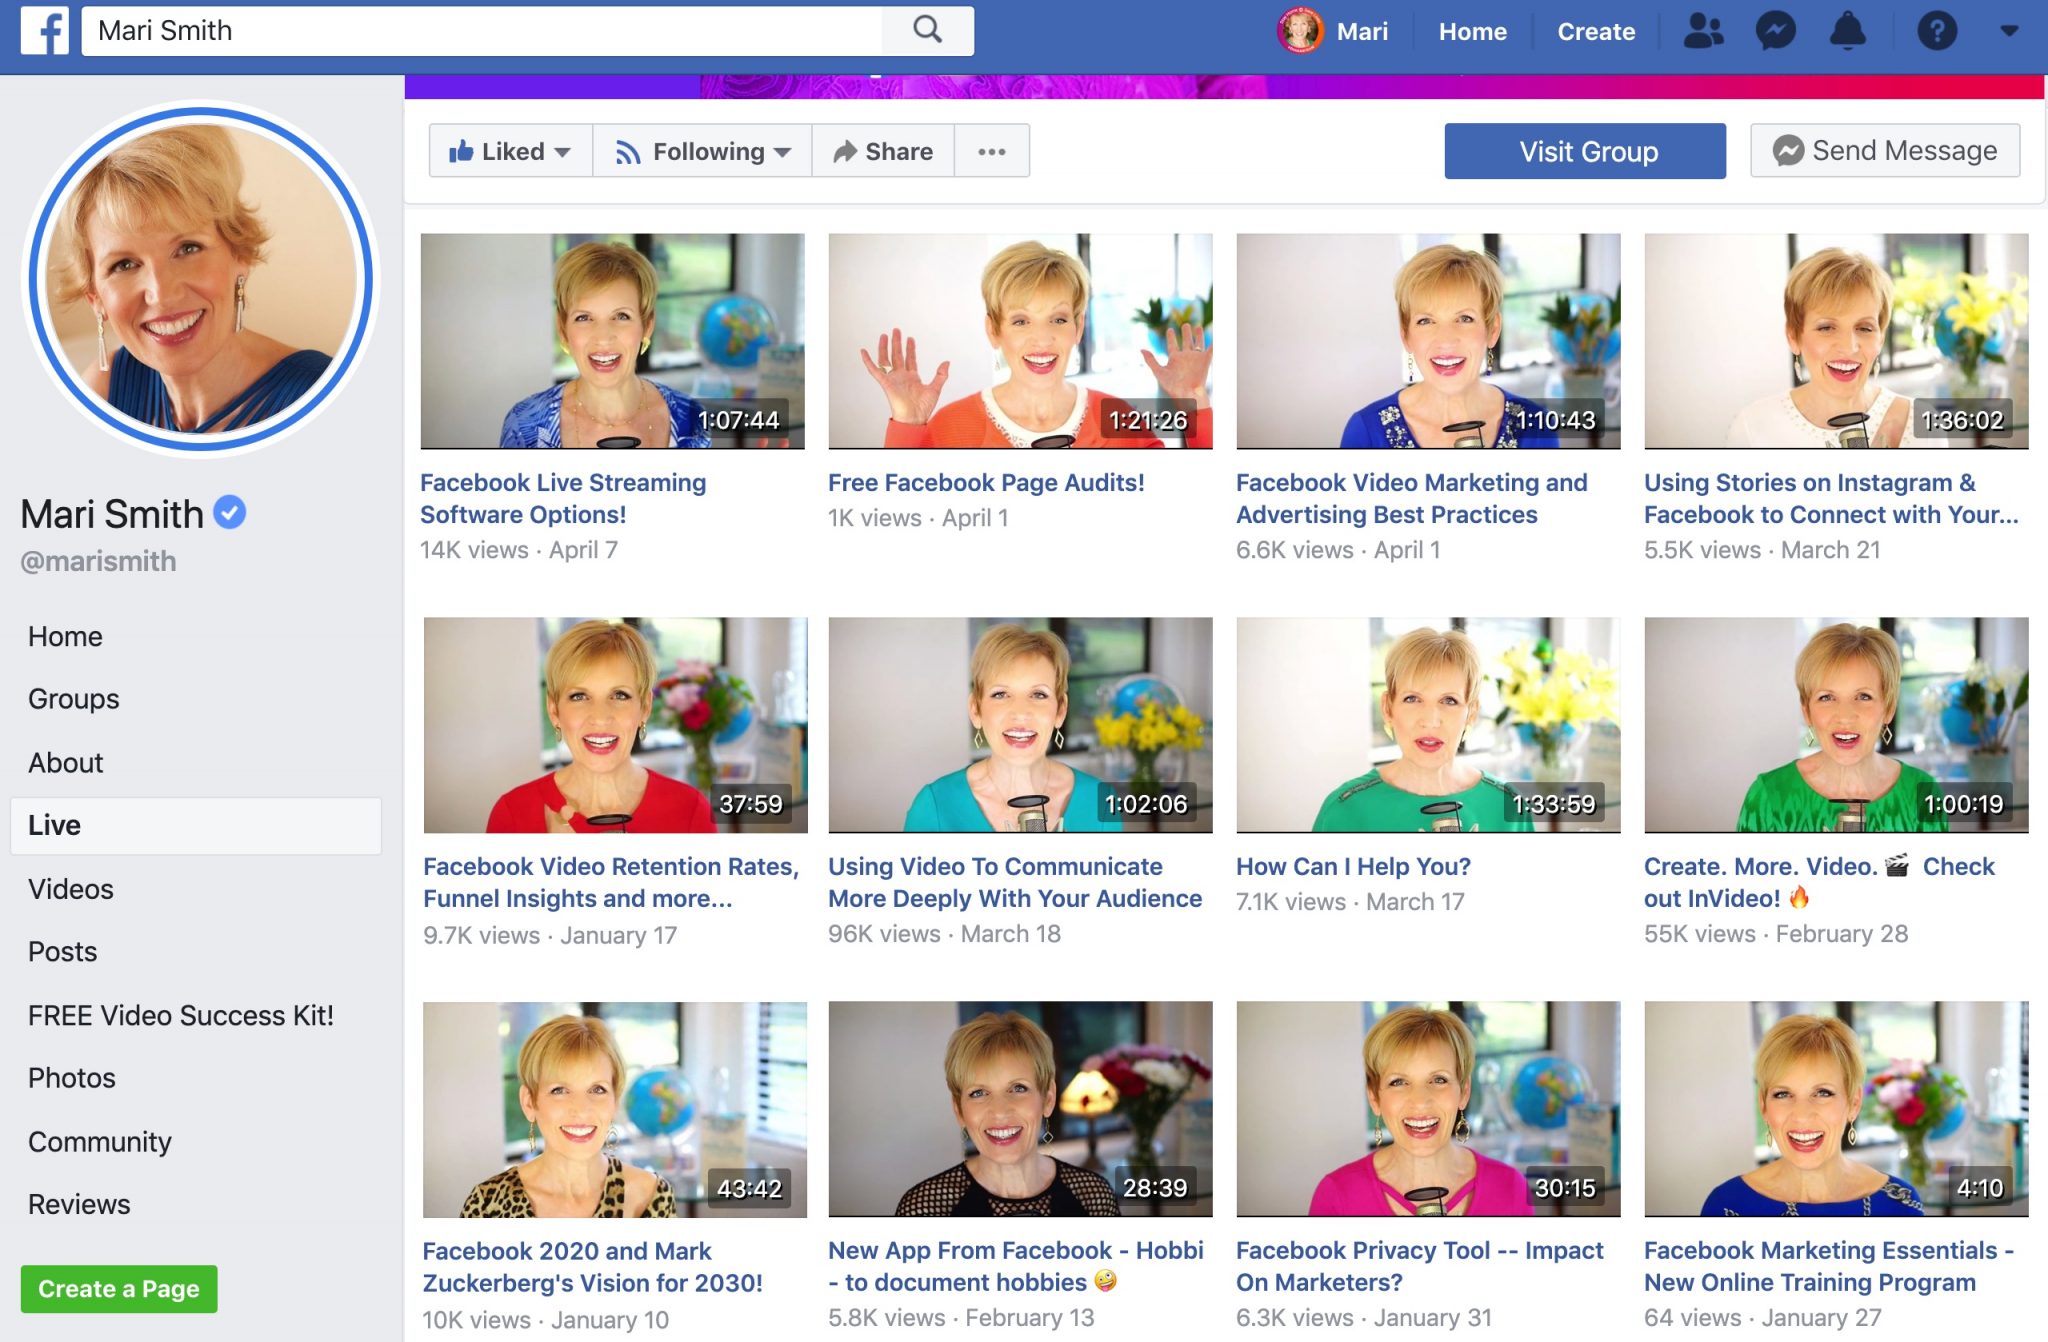Open the Friend Requests icon

click(1703, 31)
